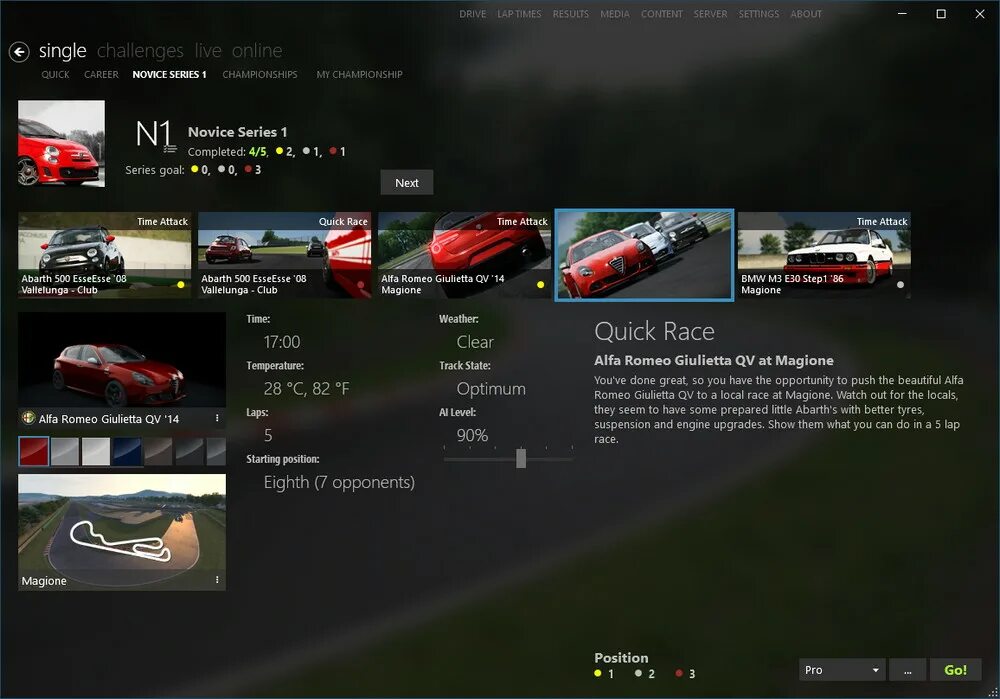Open the CONTENT menu
Viewport: 1000px width, 699px height.
pos(662,14)
